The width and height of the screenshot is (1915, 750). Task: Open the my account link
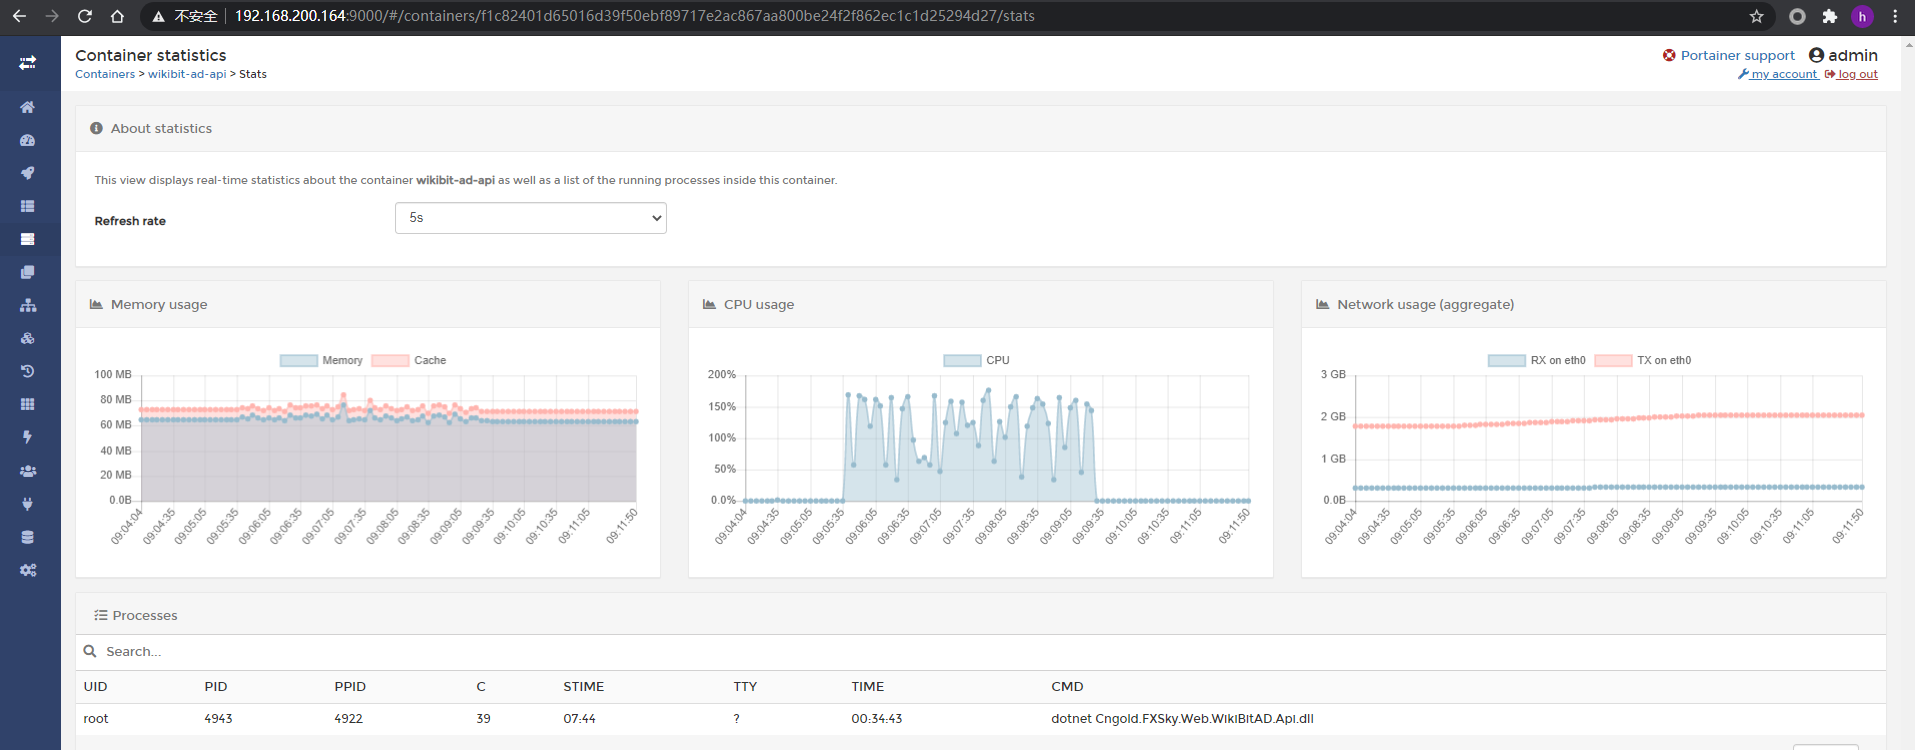coord(1778,74)
